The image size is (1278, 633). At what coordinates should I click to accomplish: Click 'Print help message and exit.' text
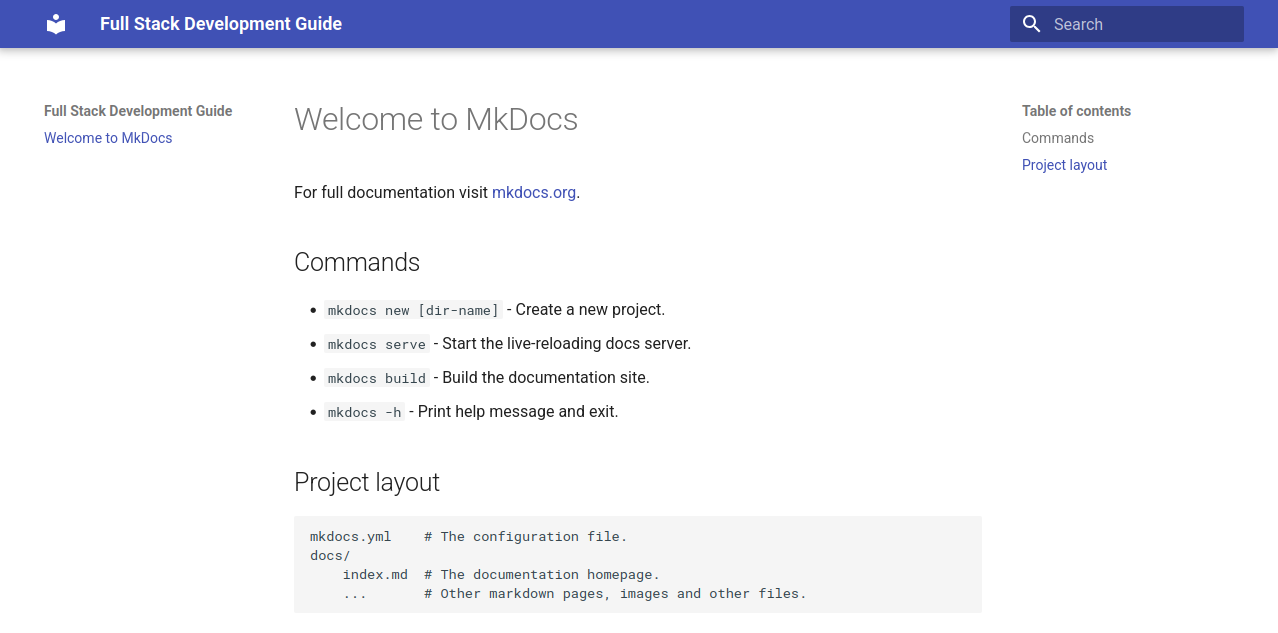point(518,412)
